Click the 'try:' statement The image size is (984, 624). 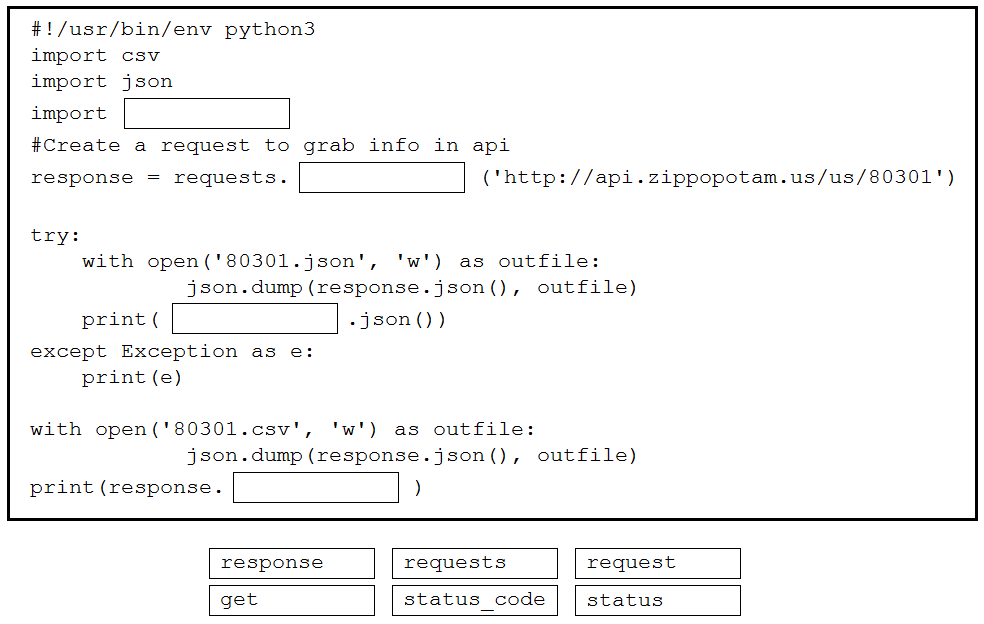(x=55, y=236)
